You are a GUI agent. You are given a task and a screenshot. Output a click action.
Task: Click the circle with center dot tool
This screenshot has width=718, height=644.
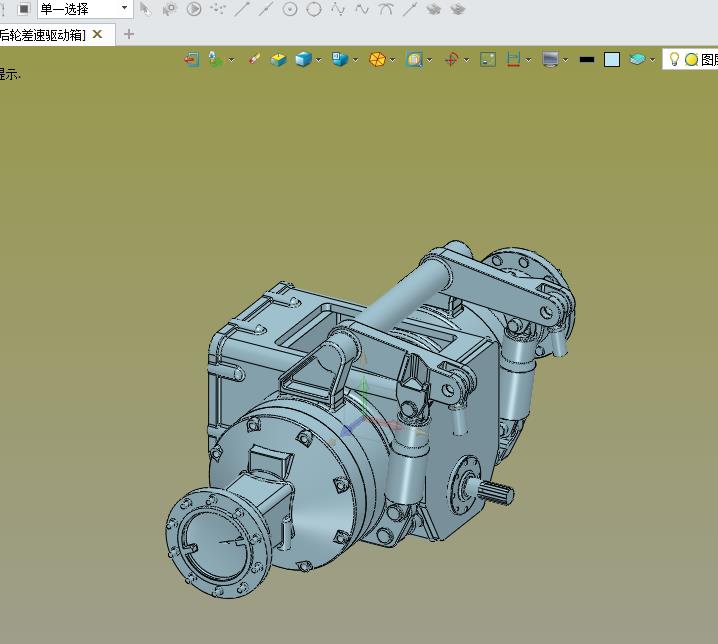click(290, 9)
